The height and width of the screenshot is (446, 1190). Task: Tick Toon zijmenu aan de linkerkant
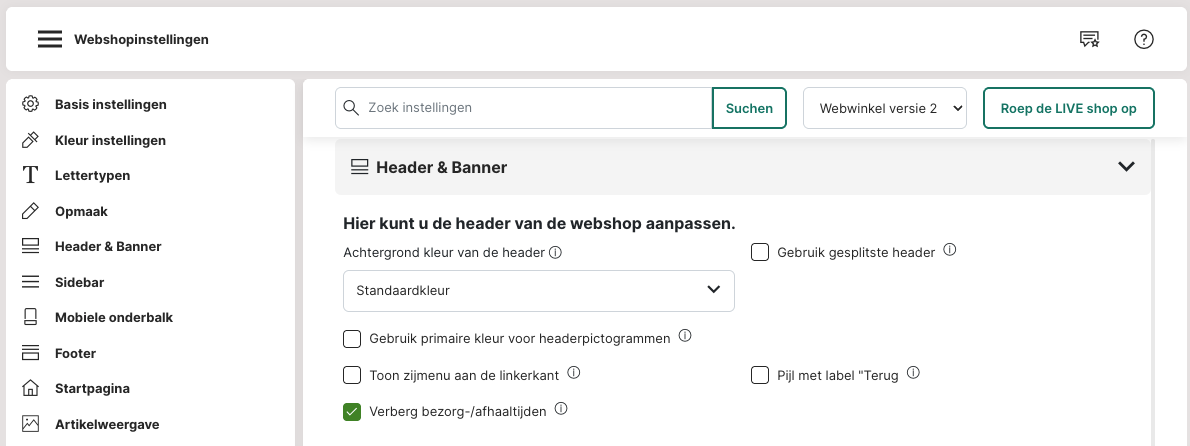tap(352, 375)
